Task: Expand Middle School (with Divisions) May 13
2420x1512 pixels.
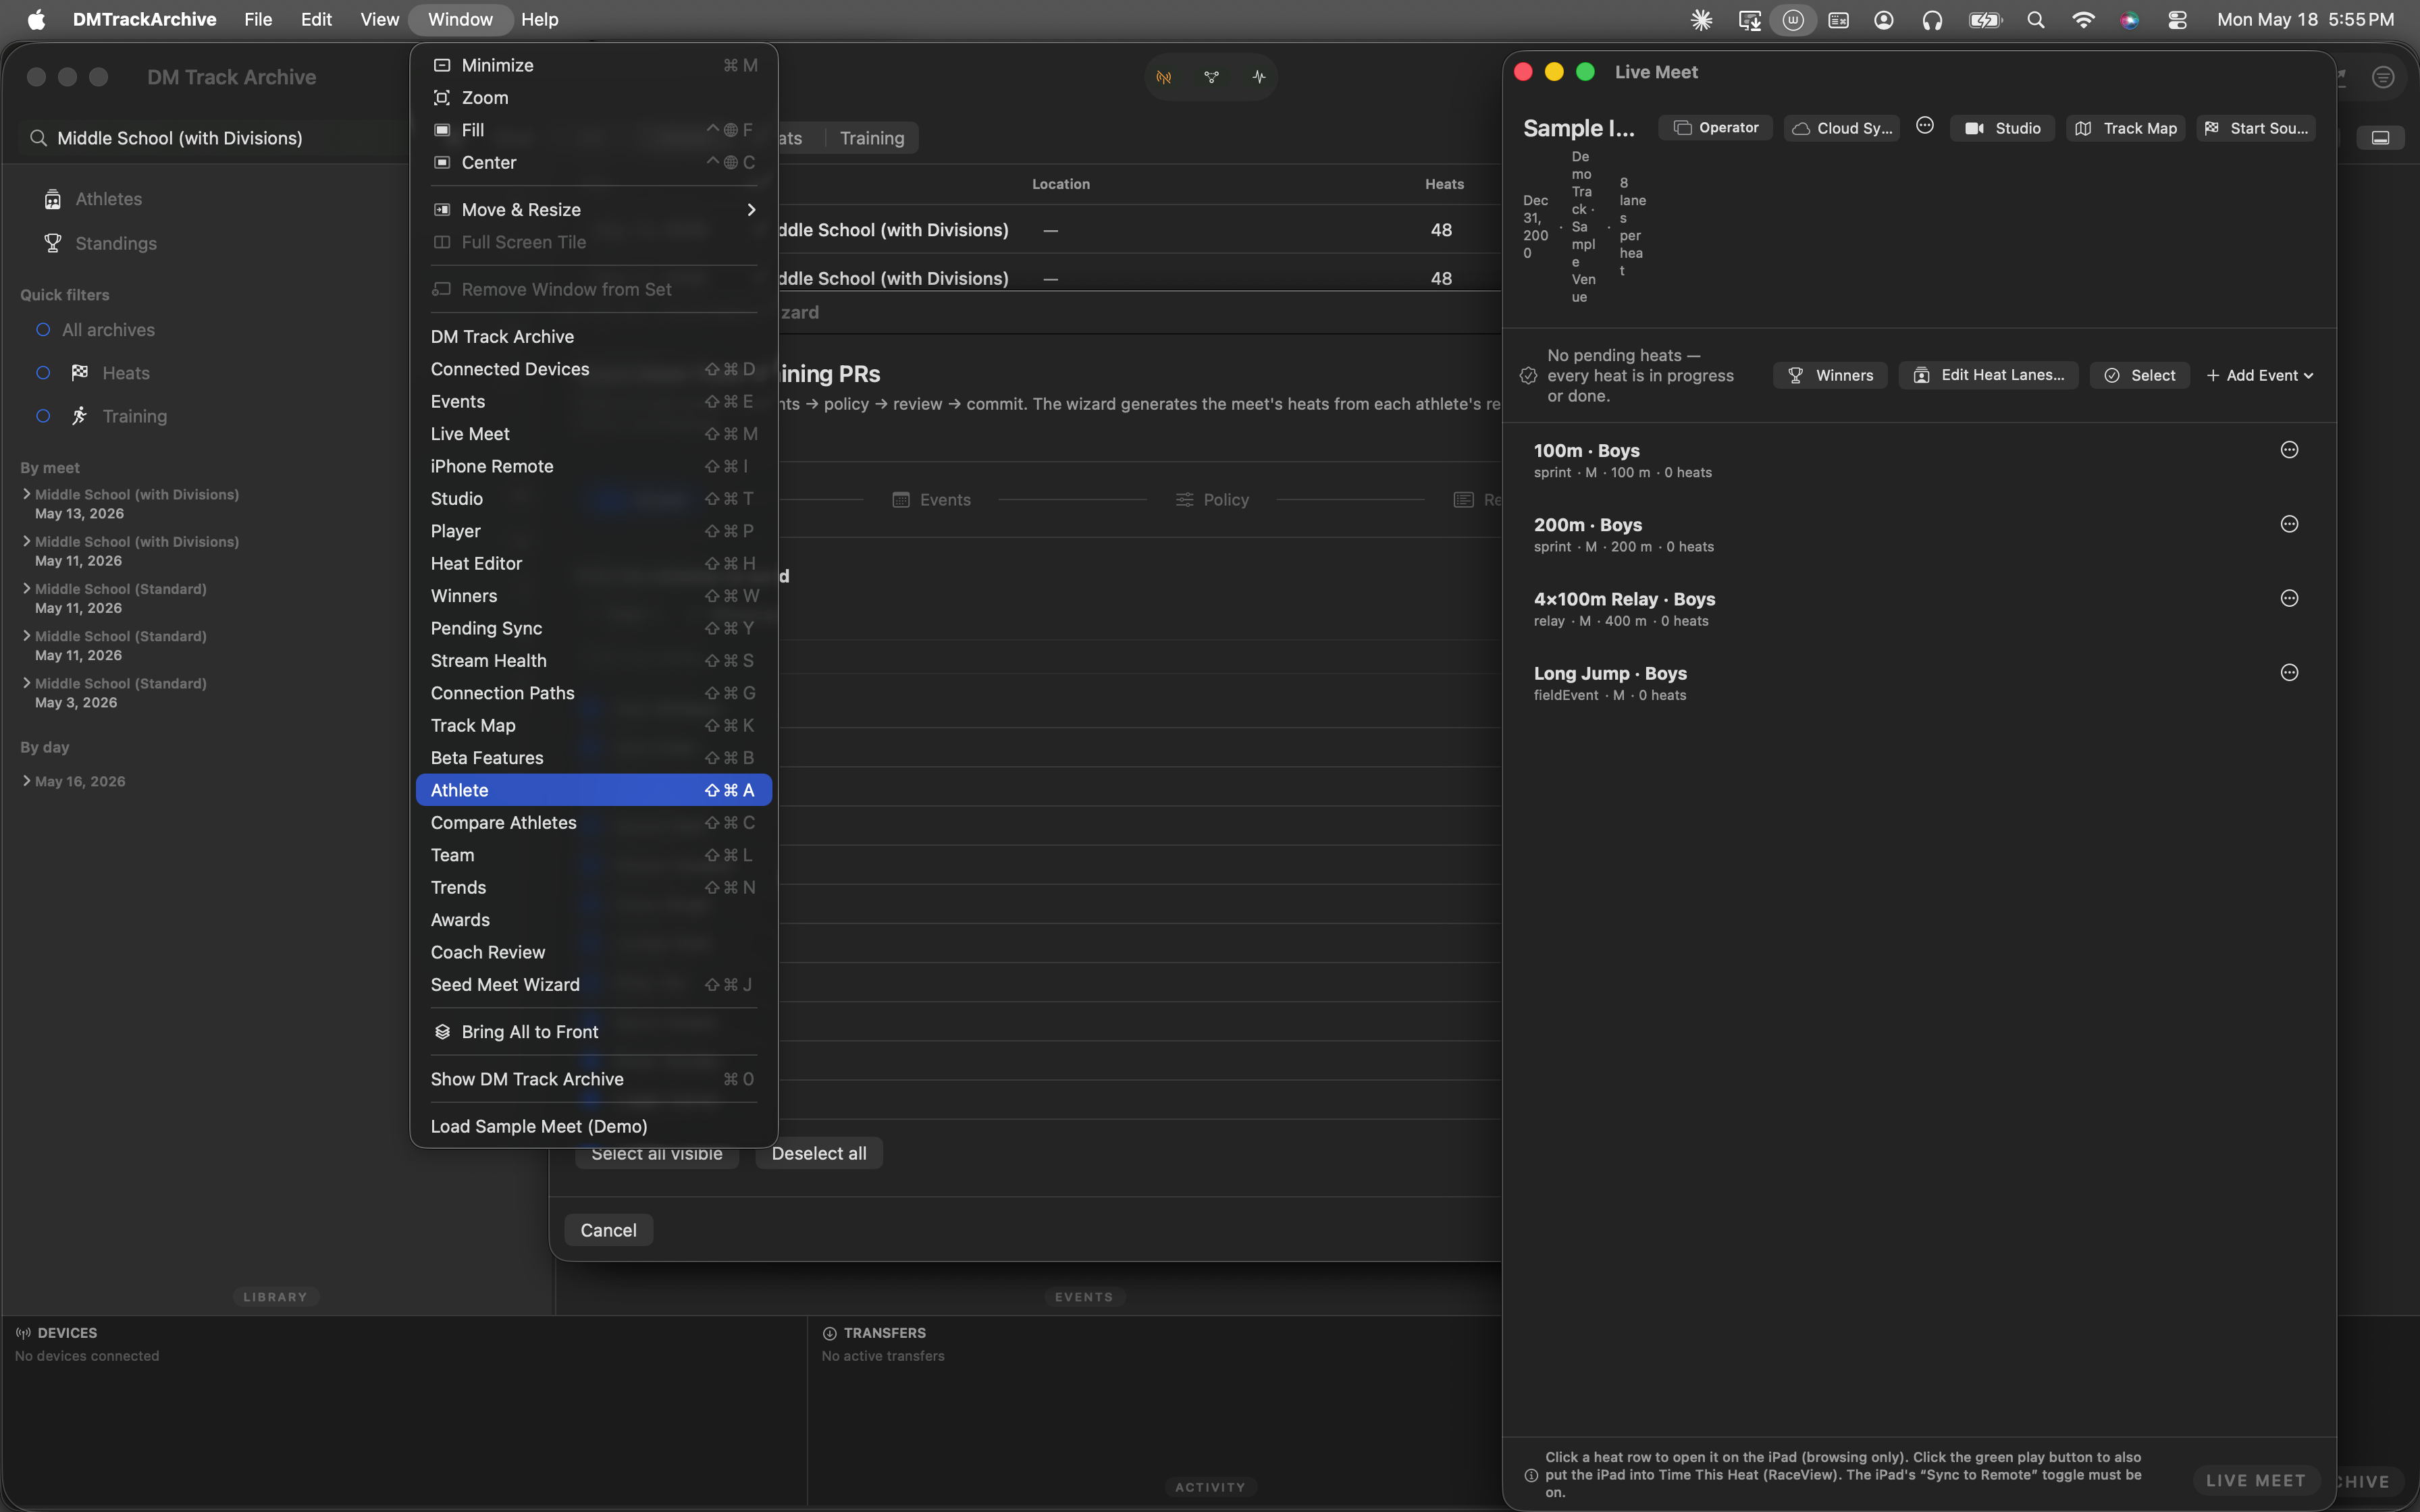Action: [x=26, y=494]
